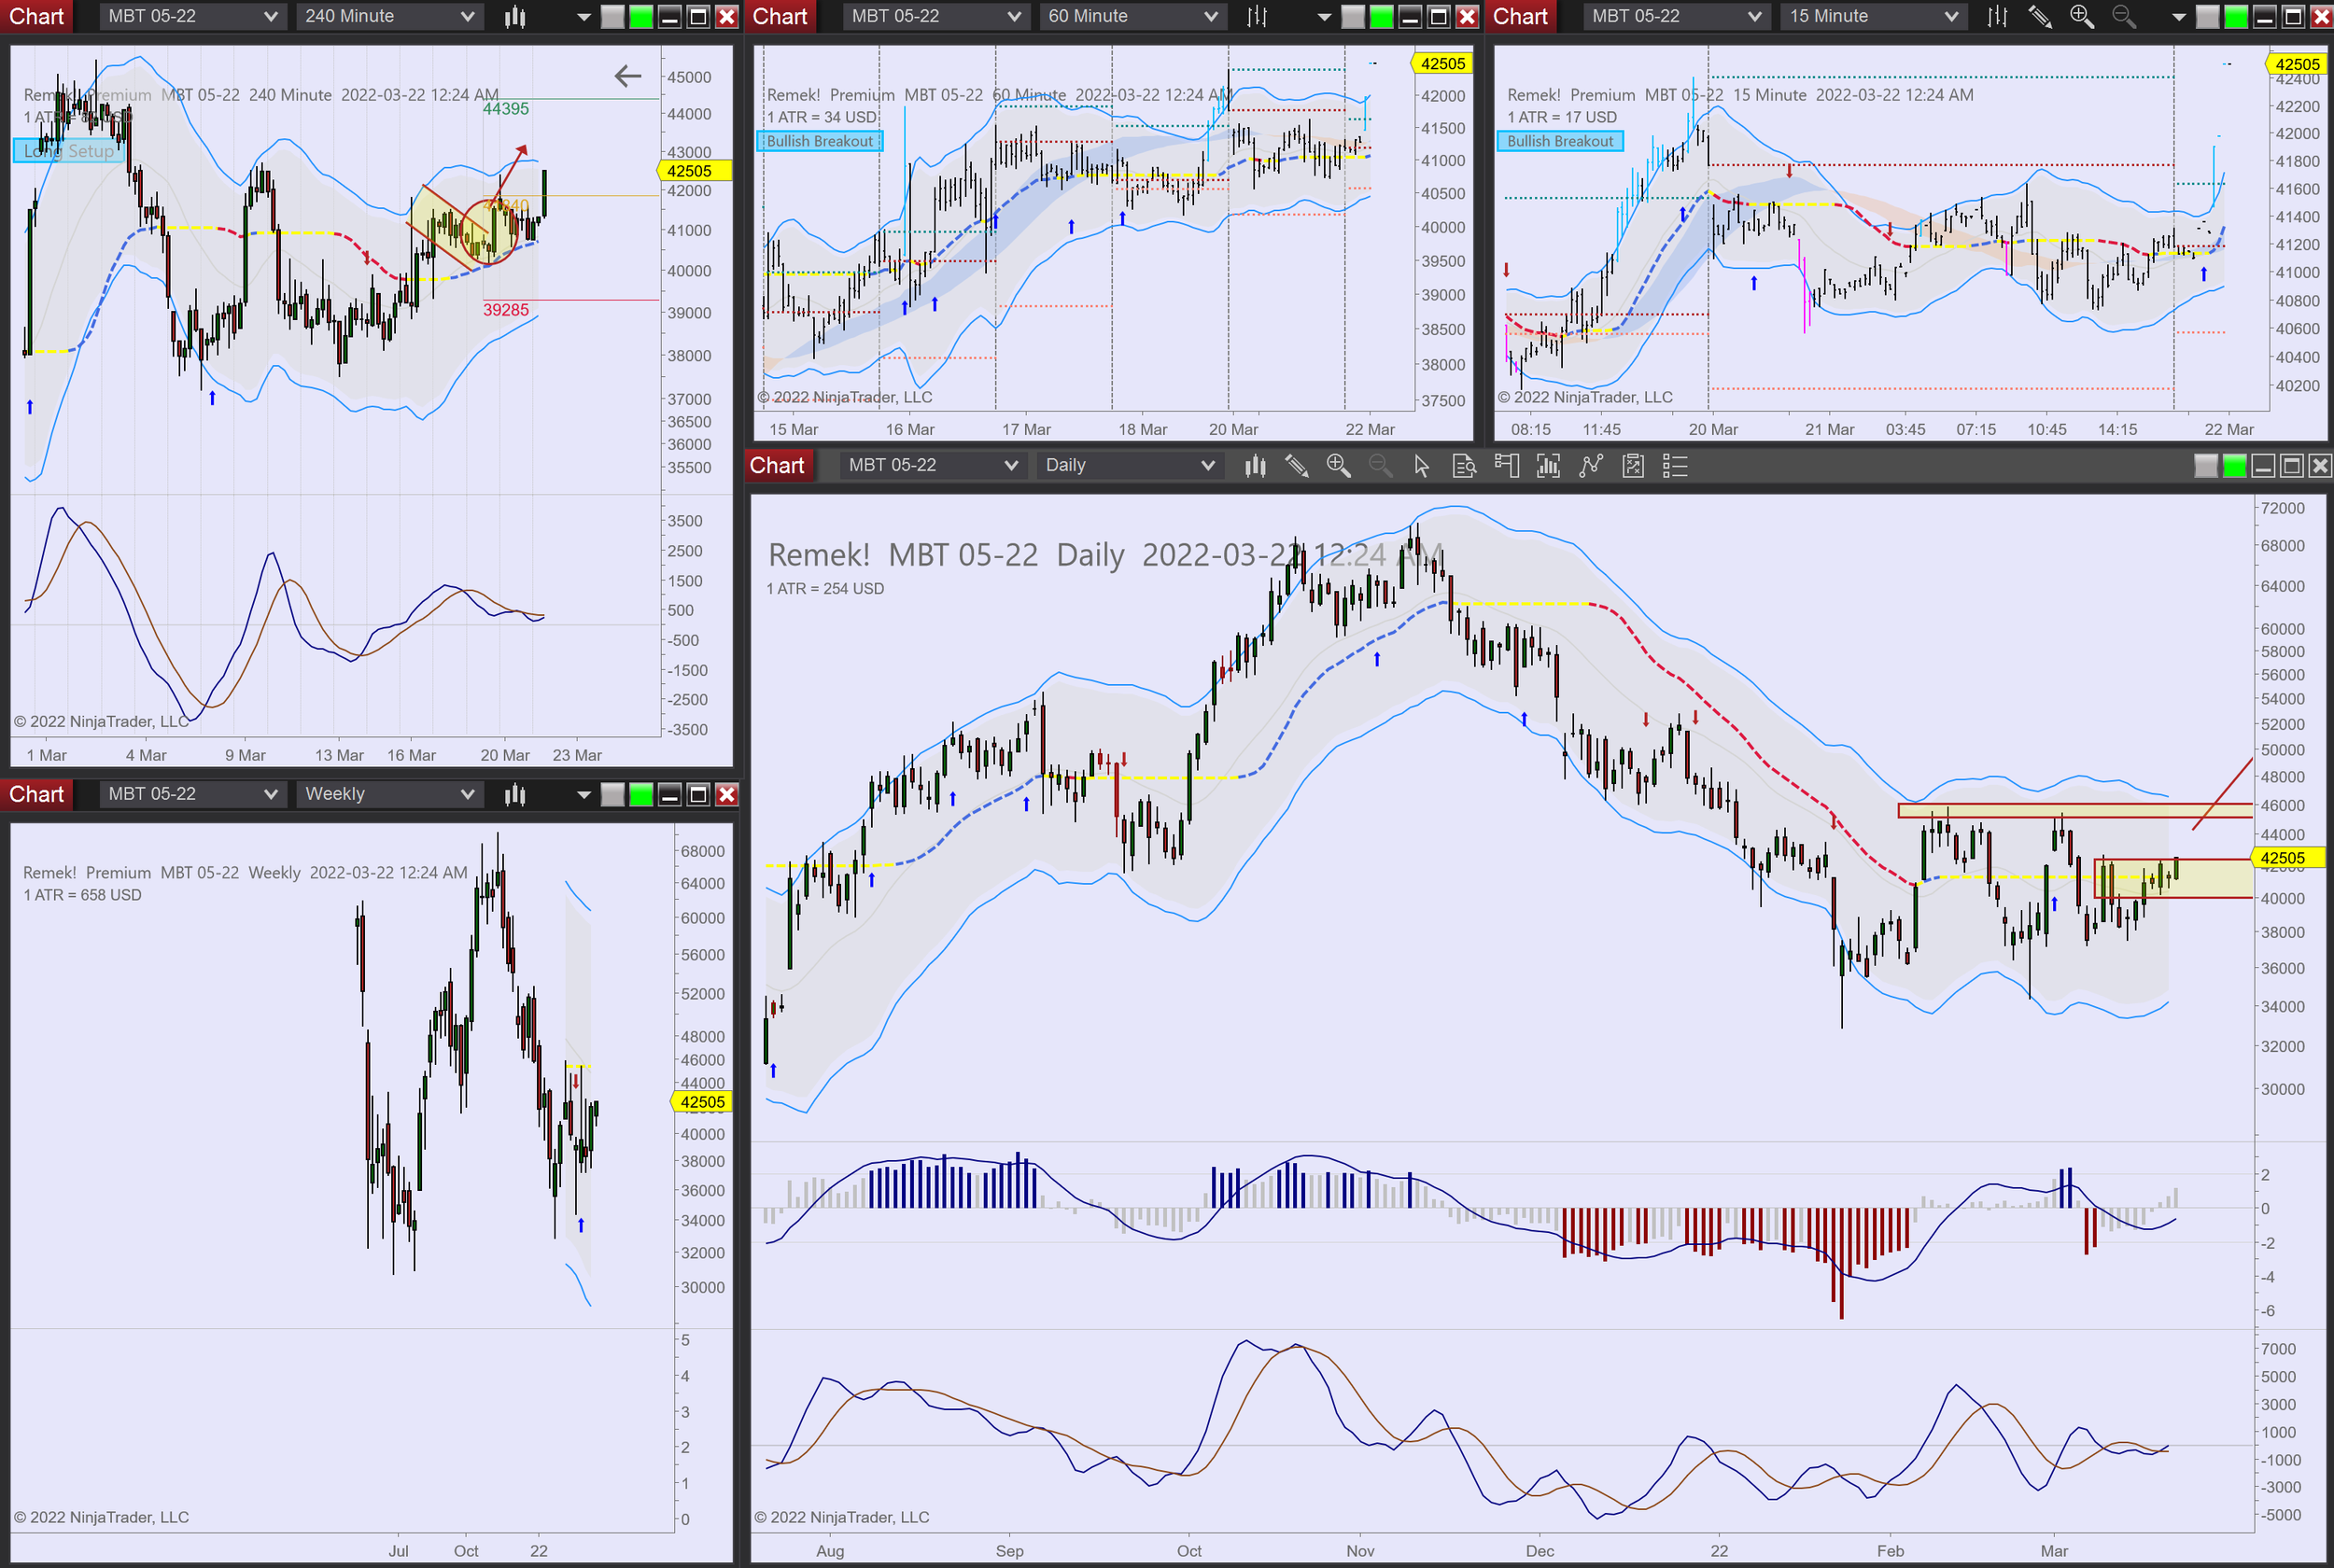Toggle green interval link on Daily chart
Screen dimensions: 2334x1568
(x=2234, y=466)
